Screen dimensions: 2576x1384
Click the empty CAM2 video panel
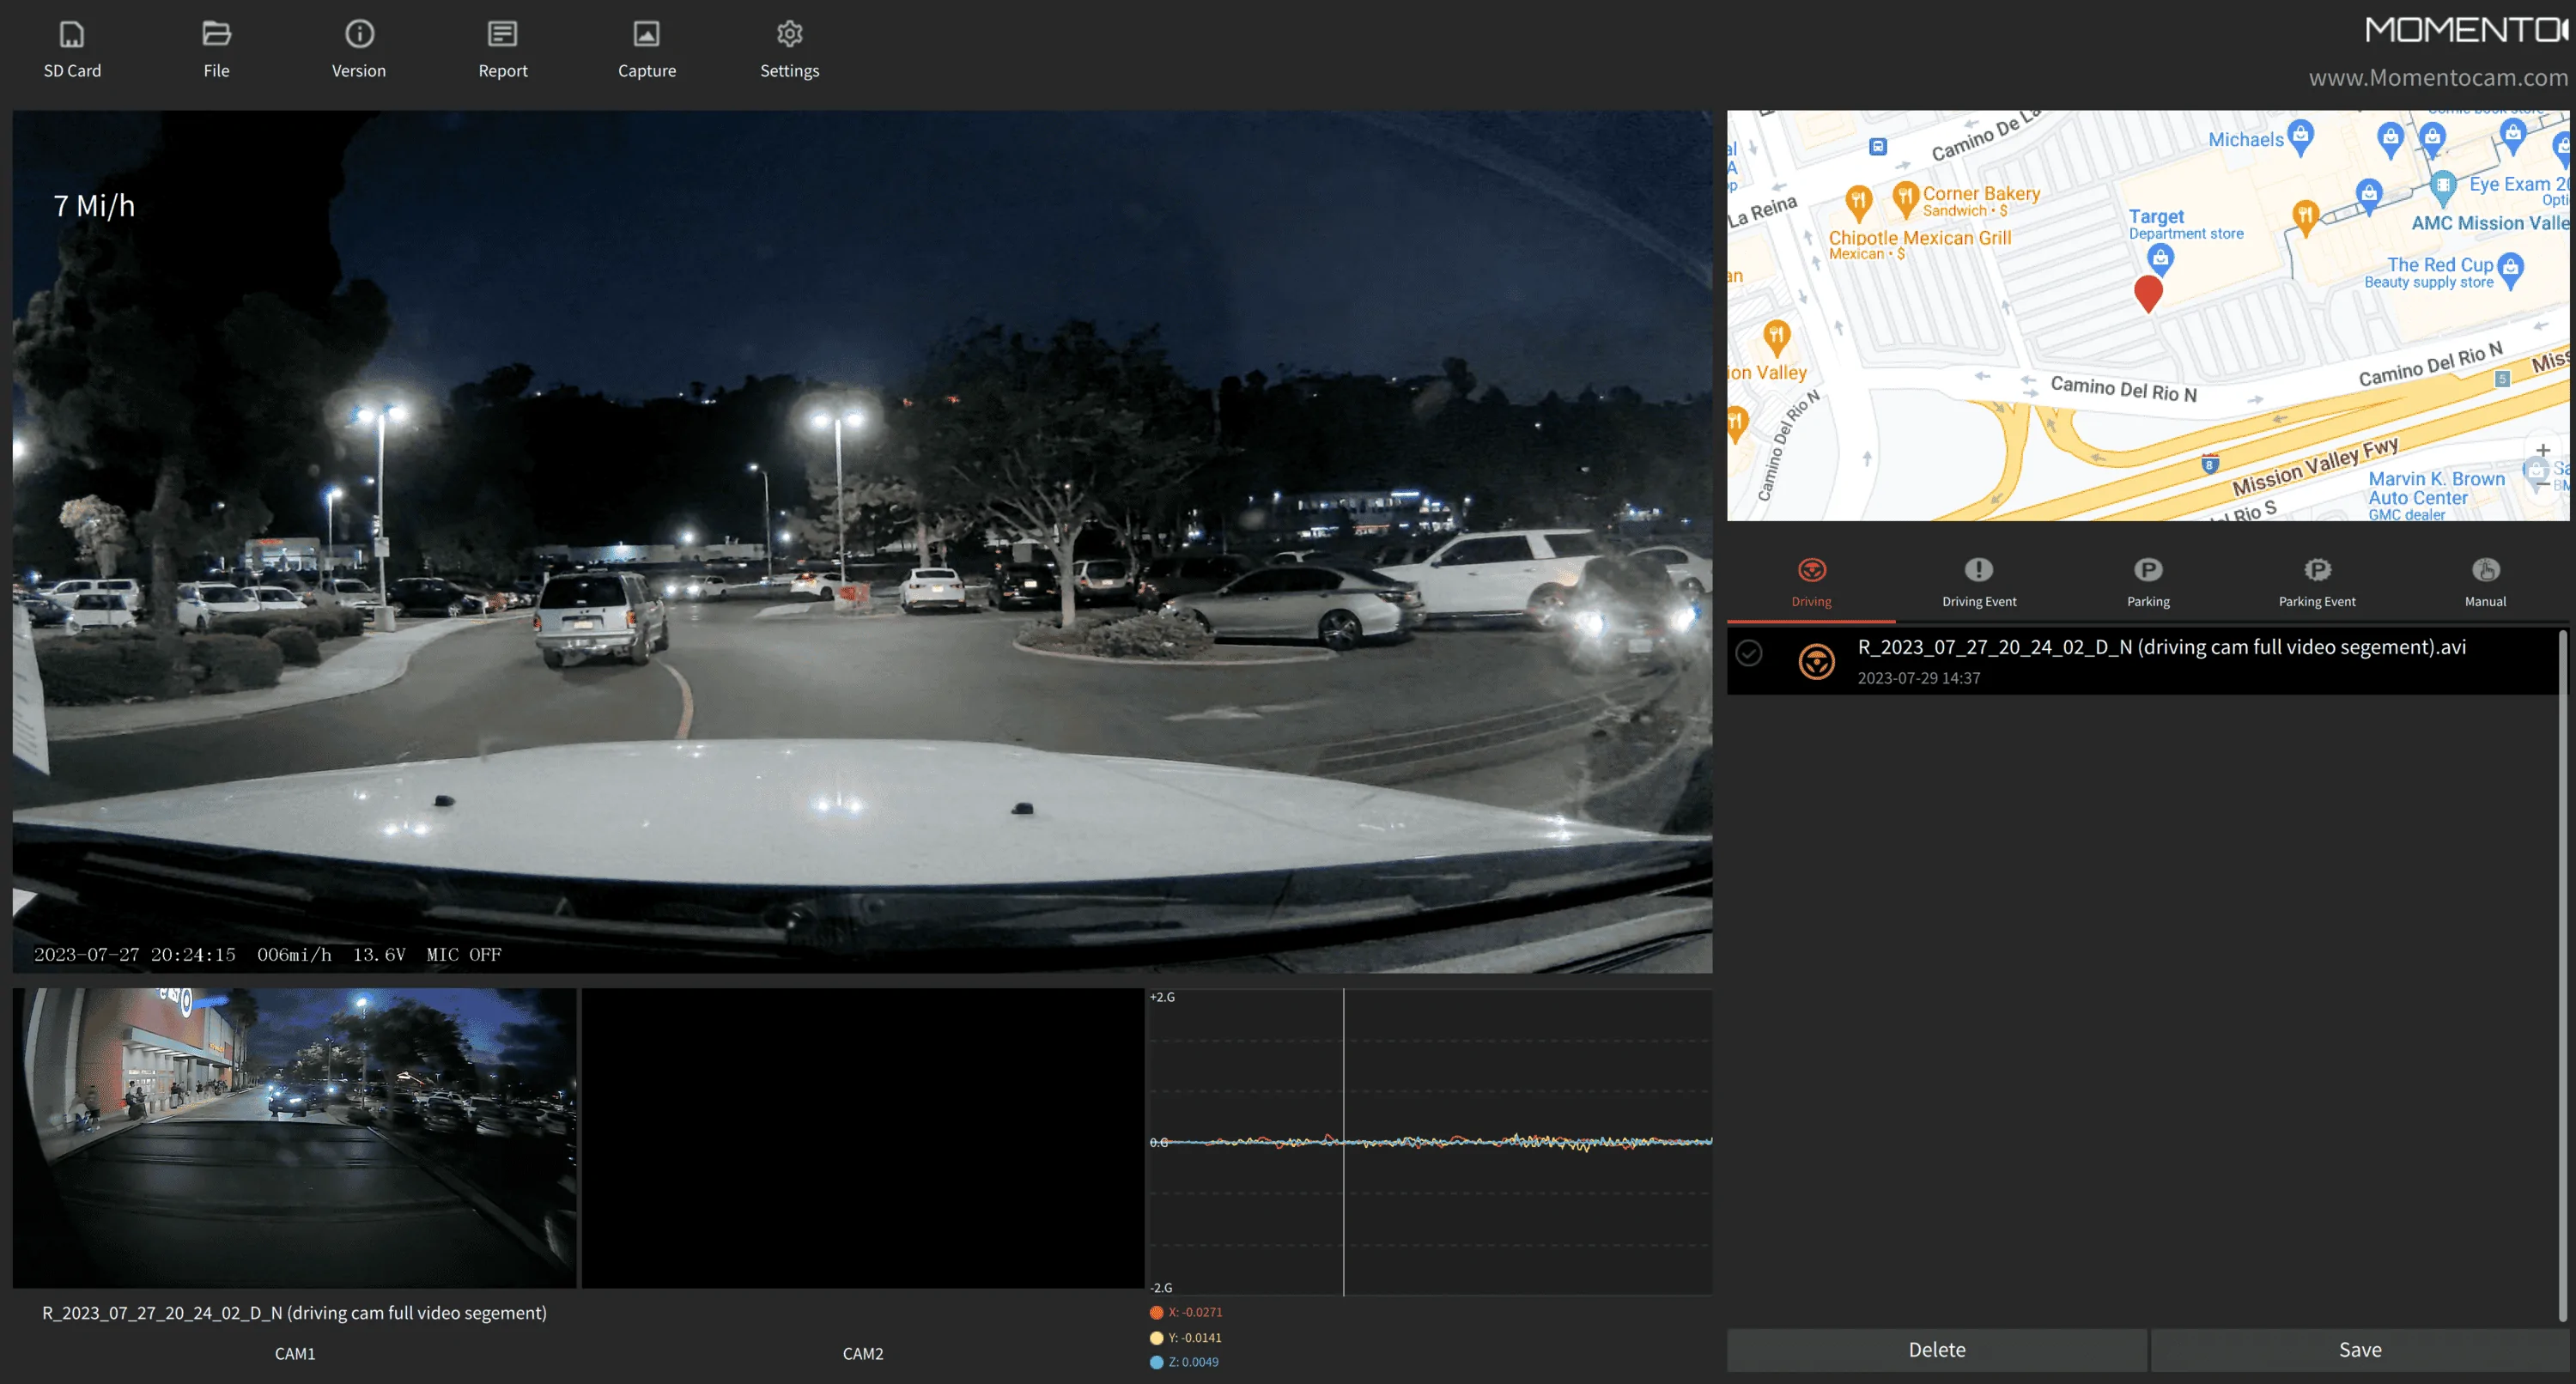[862, 1137]
